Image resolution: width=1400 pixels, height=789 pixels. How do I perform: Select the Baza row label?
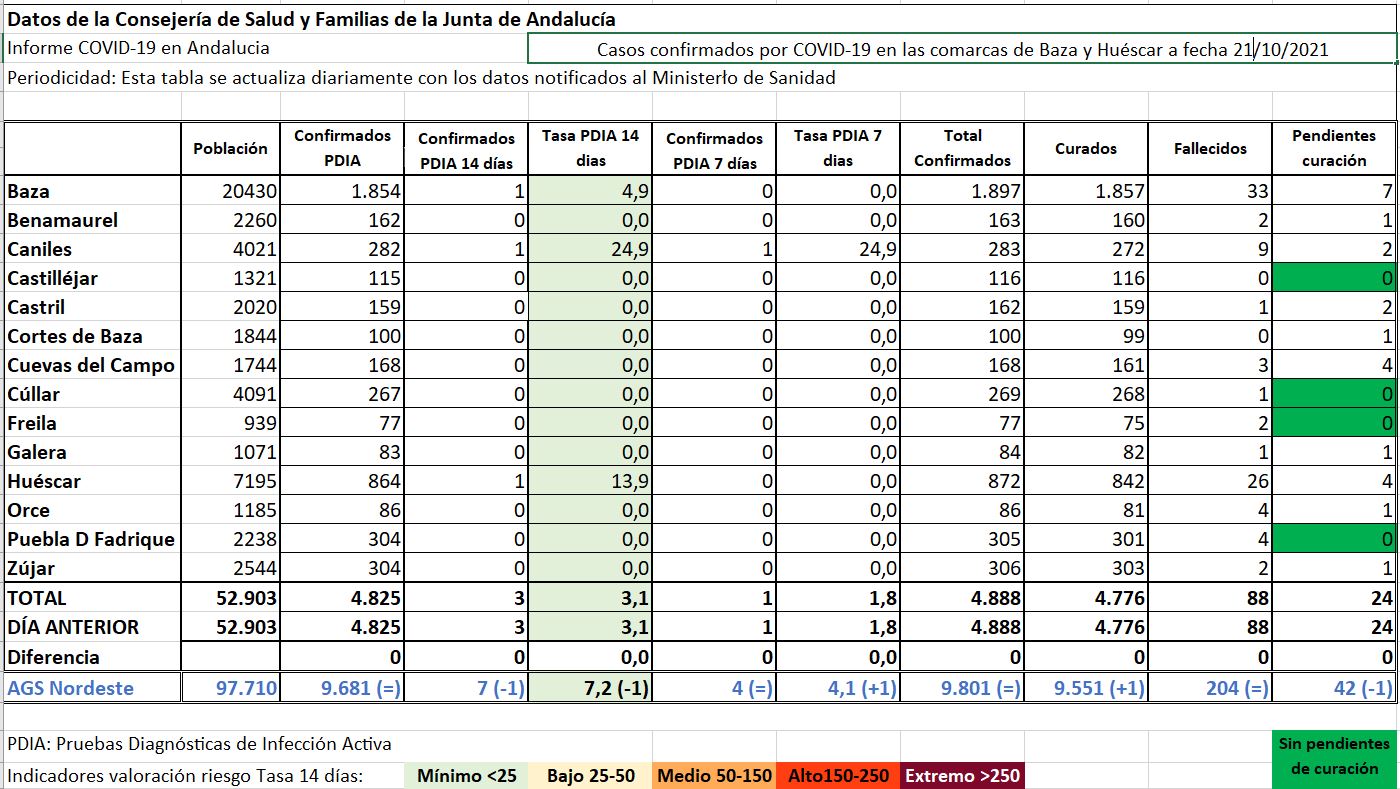[x=28, y=191]
